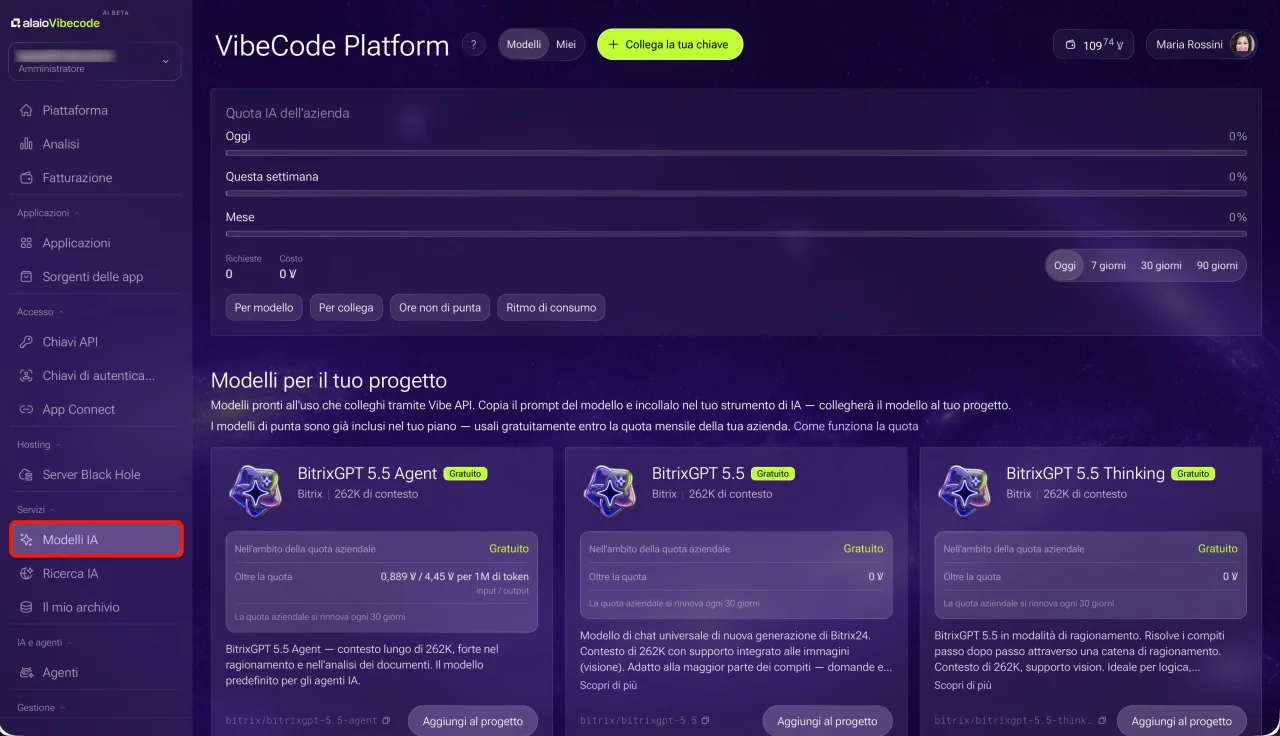
Task: Click Scopri di più under BitrixGPT 5.5
Action: (608, 686)
